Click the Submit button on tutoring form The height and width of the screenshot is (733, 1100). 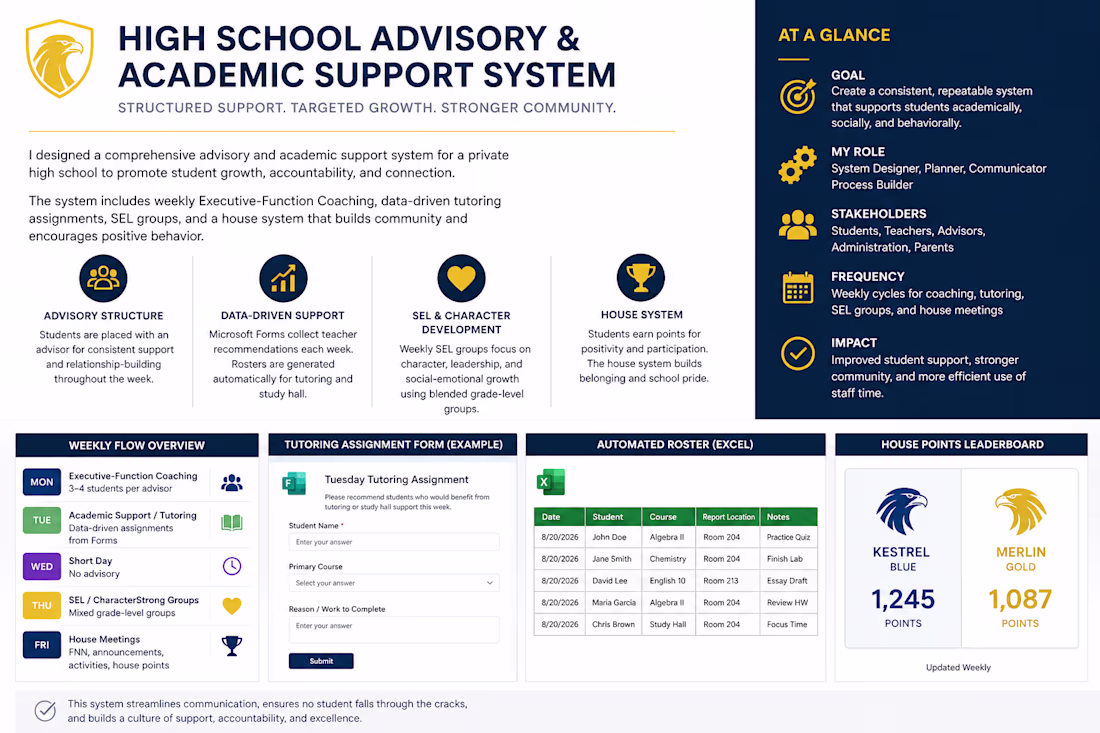[321, 661]
